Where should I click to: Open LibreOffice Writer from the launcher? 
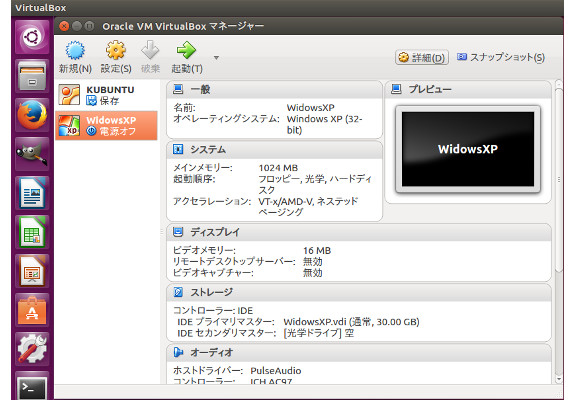32,193
